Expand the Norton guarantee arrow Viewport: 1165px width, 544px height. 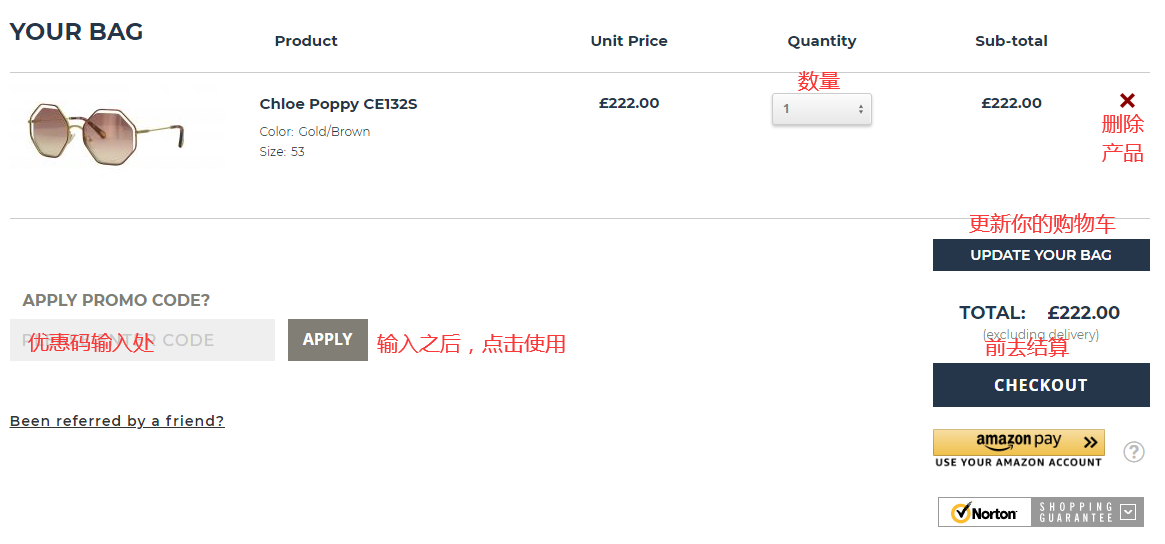(x=1129, y=513)
